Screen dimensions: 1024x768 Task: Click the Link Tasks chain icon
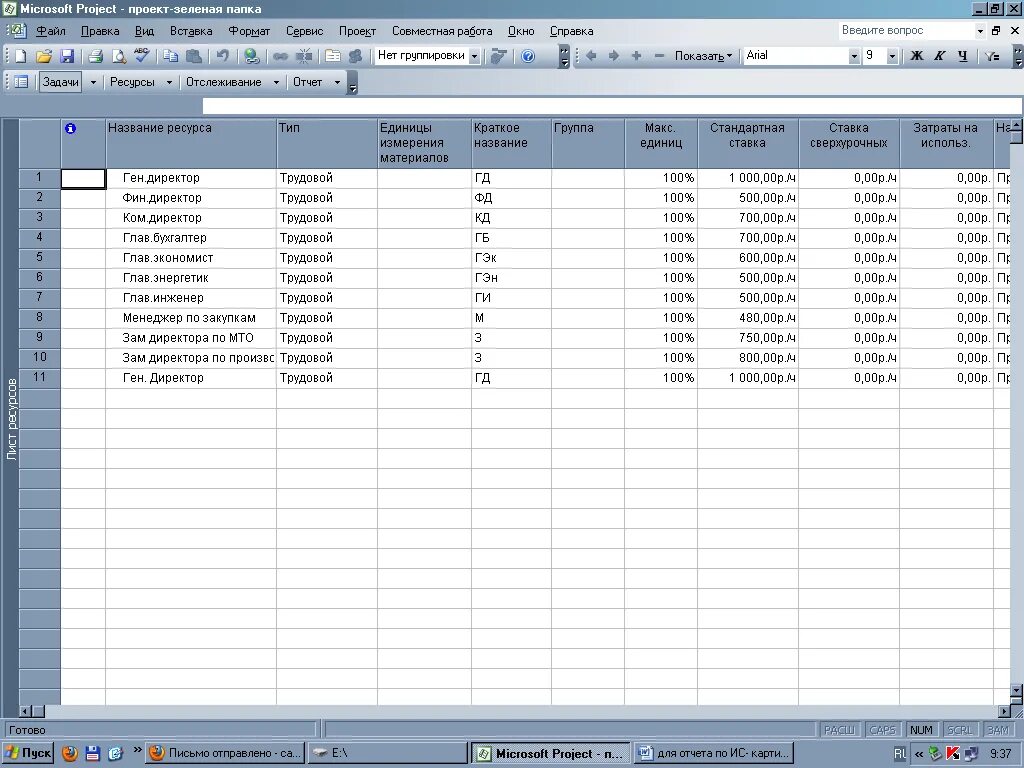pyautogui.click(x=280, y=56)
